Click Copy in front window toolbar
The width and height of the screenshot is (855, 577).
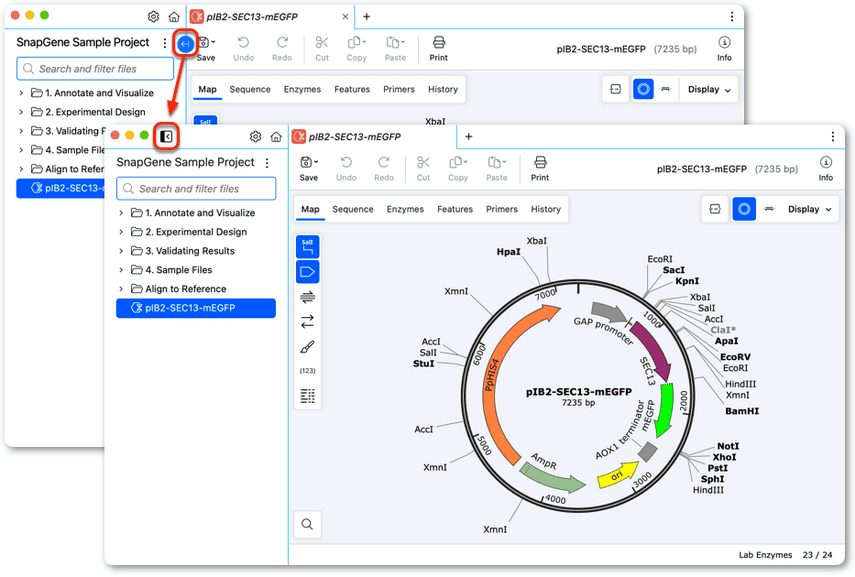tap(458, 168)
